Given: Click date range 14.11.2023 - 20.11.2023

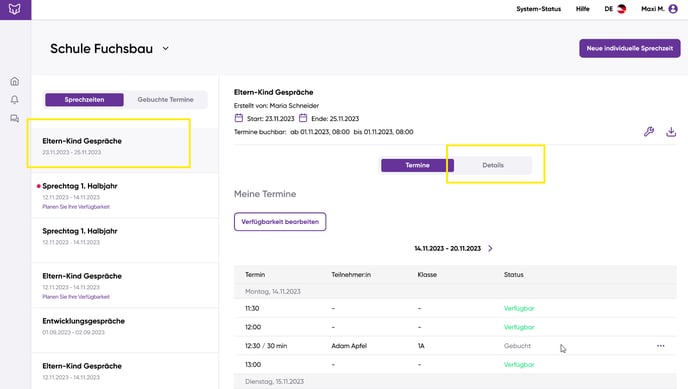Looking at the screenshot, I should tap(447, 248).
